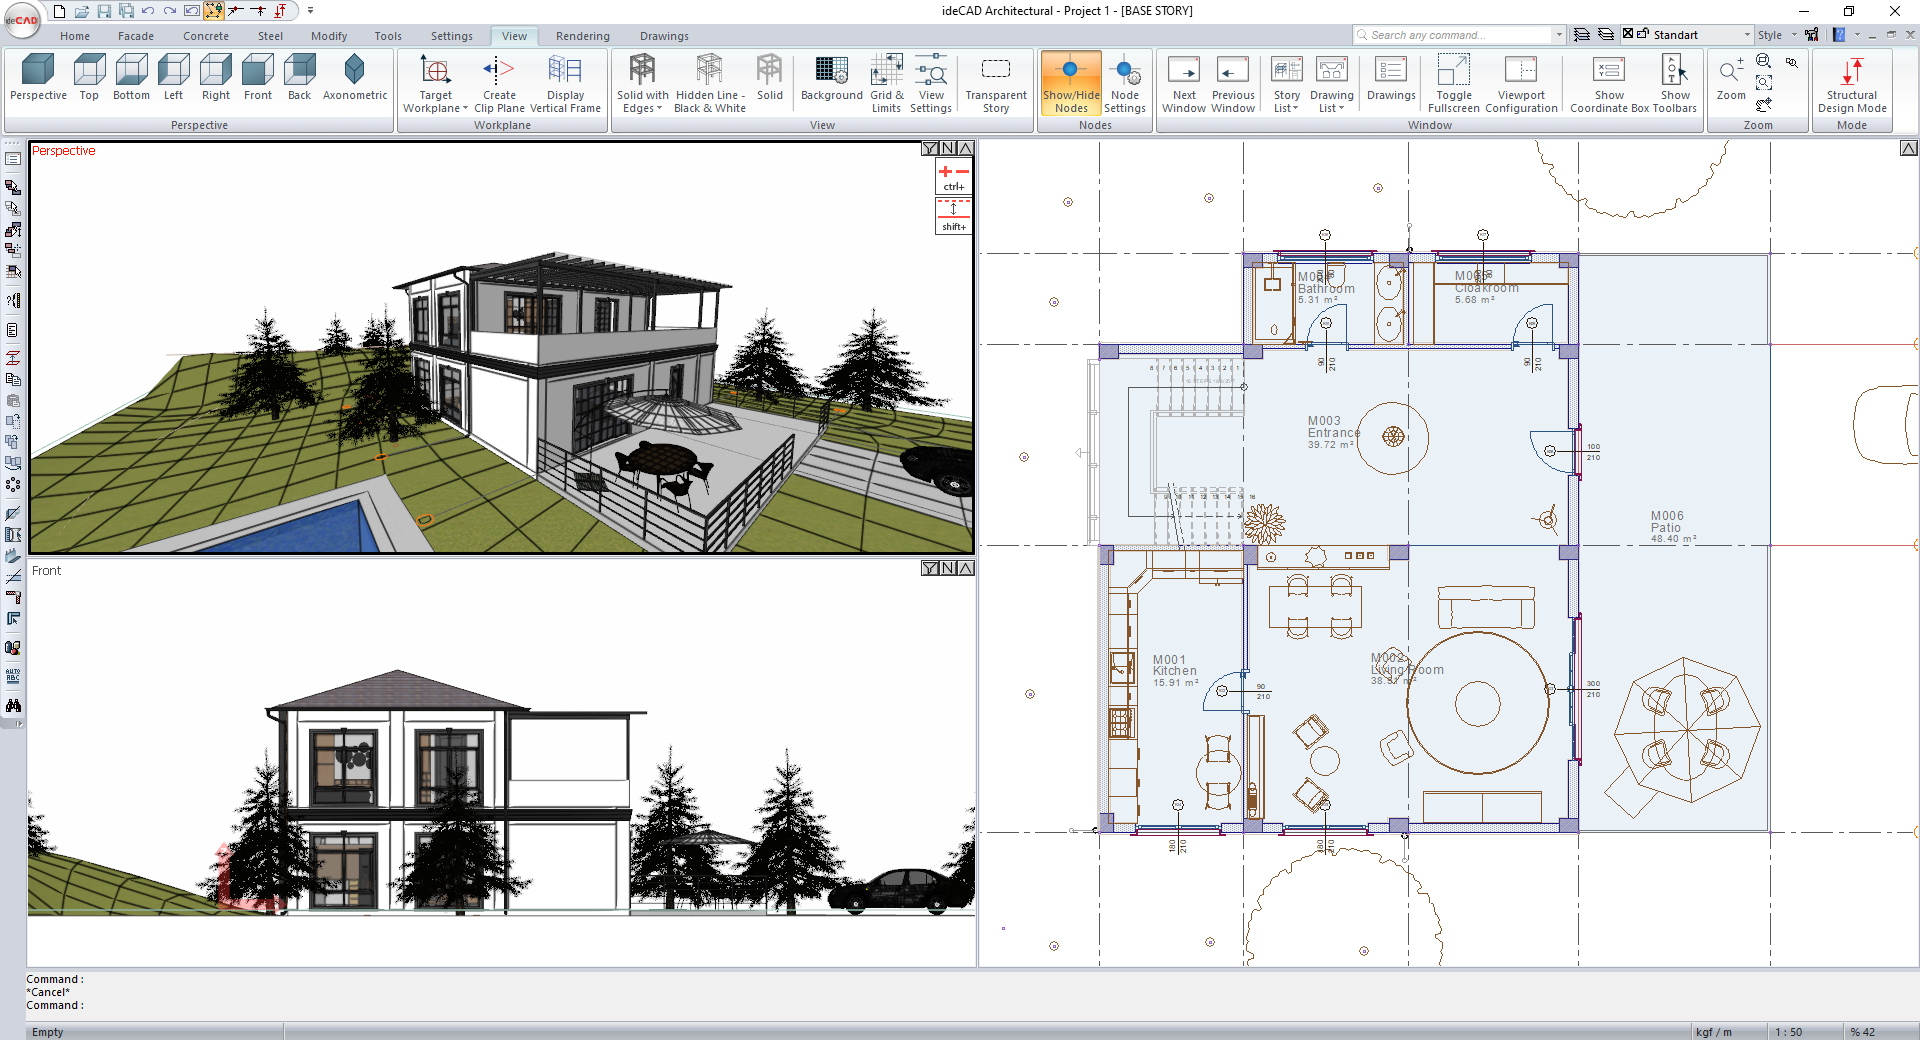
Task: Open the Rendering ribbon tab
Action: (x=582, y=36)
